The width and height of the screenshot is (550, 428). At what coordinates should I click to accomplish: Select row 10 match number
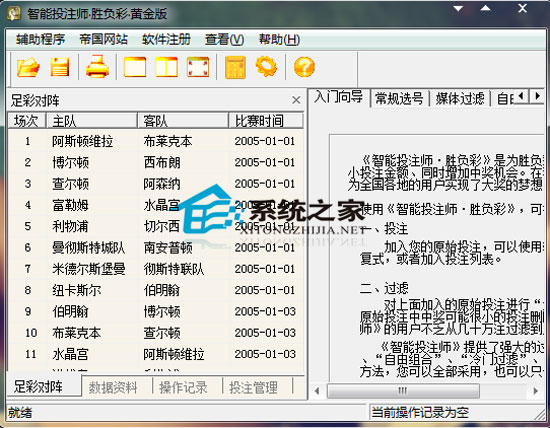click(31, 333)
